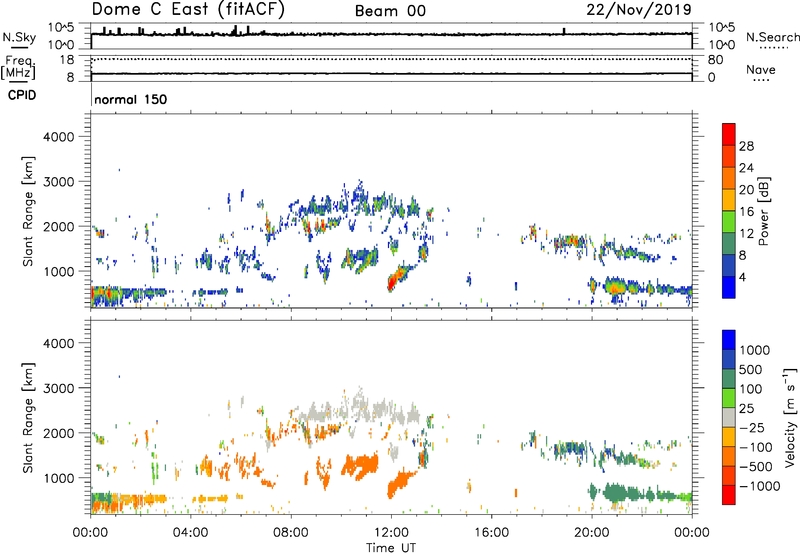
Task: Click the 'CPID' label
Action: click(x=22, y=95)
